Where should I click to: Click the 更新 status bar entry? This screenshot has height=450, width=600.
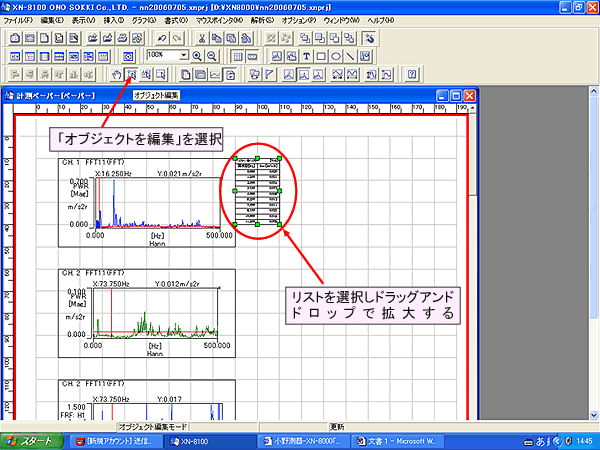tap(337, 426)
